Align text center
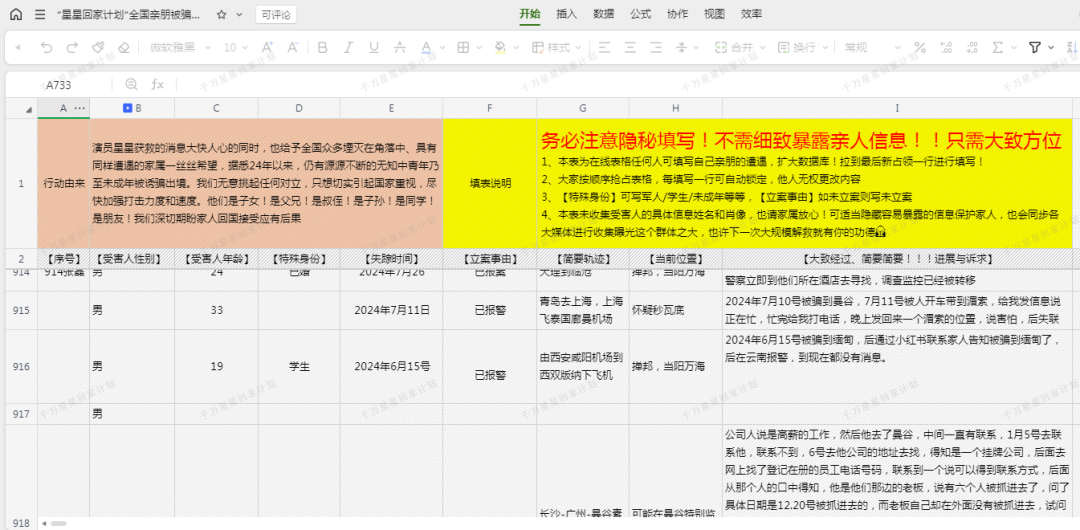This screenshot has width=1080, height=530. point(630,48)
